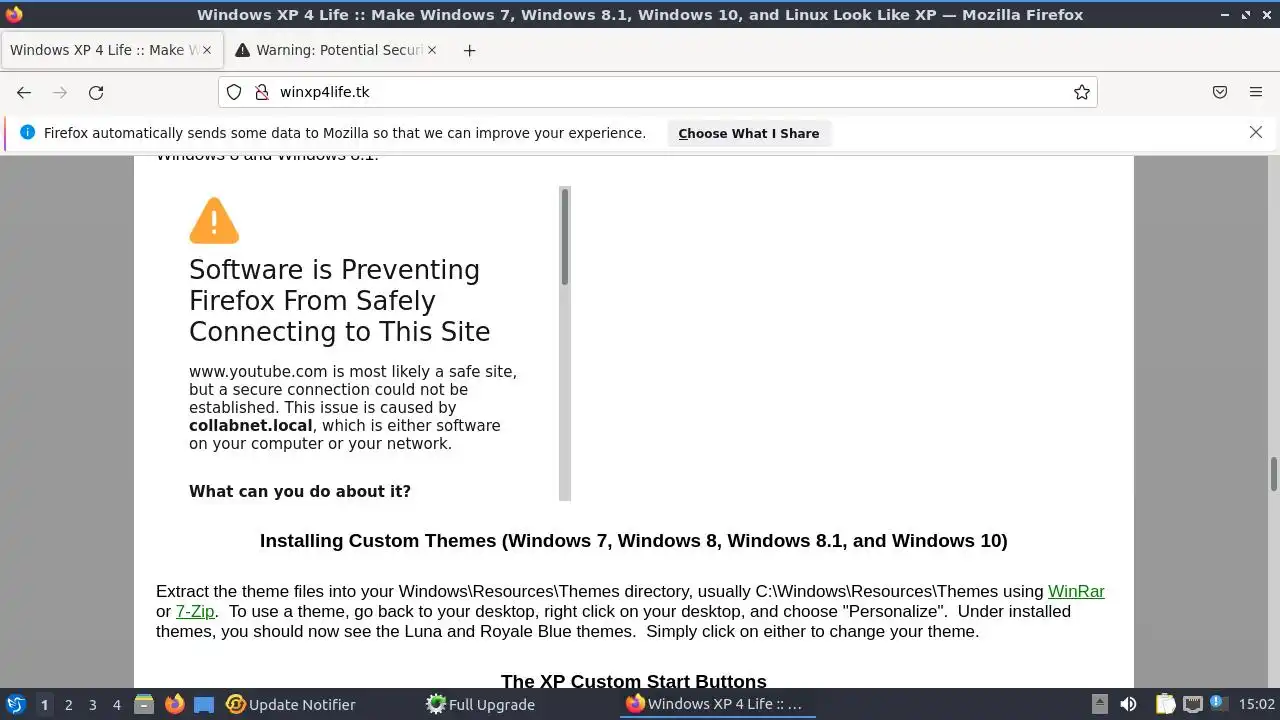The height and width of the screenshot is (720, 1280).
Task: Close the Warning: Potential Security tab
Action: coord(432,50)
